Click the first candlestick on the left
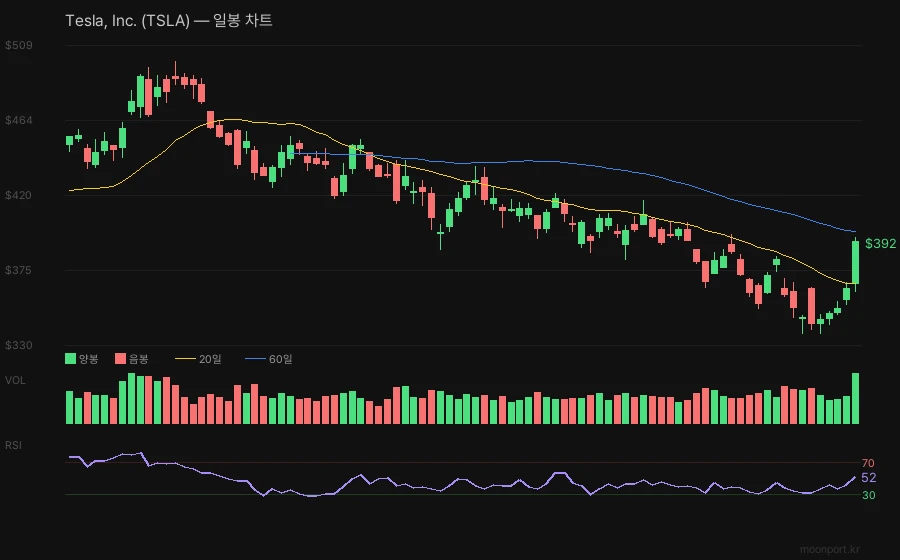This screenshot has width=900, height=560. click(70, 141)
